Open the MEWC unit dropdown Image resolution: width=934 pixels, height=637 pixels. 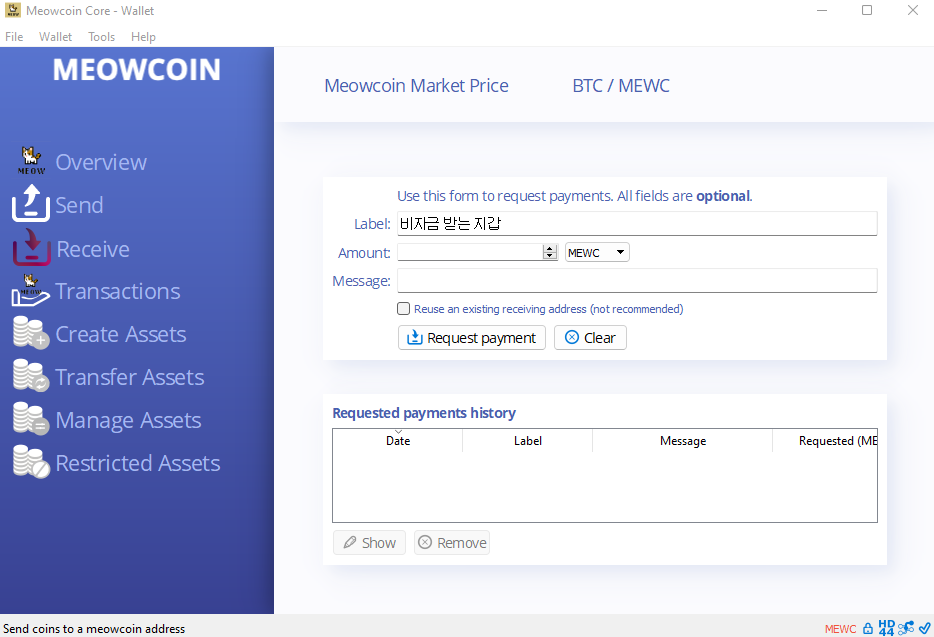coord(597,253)
